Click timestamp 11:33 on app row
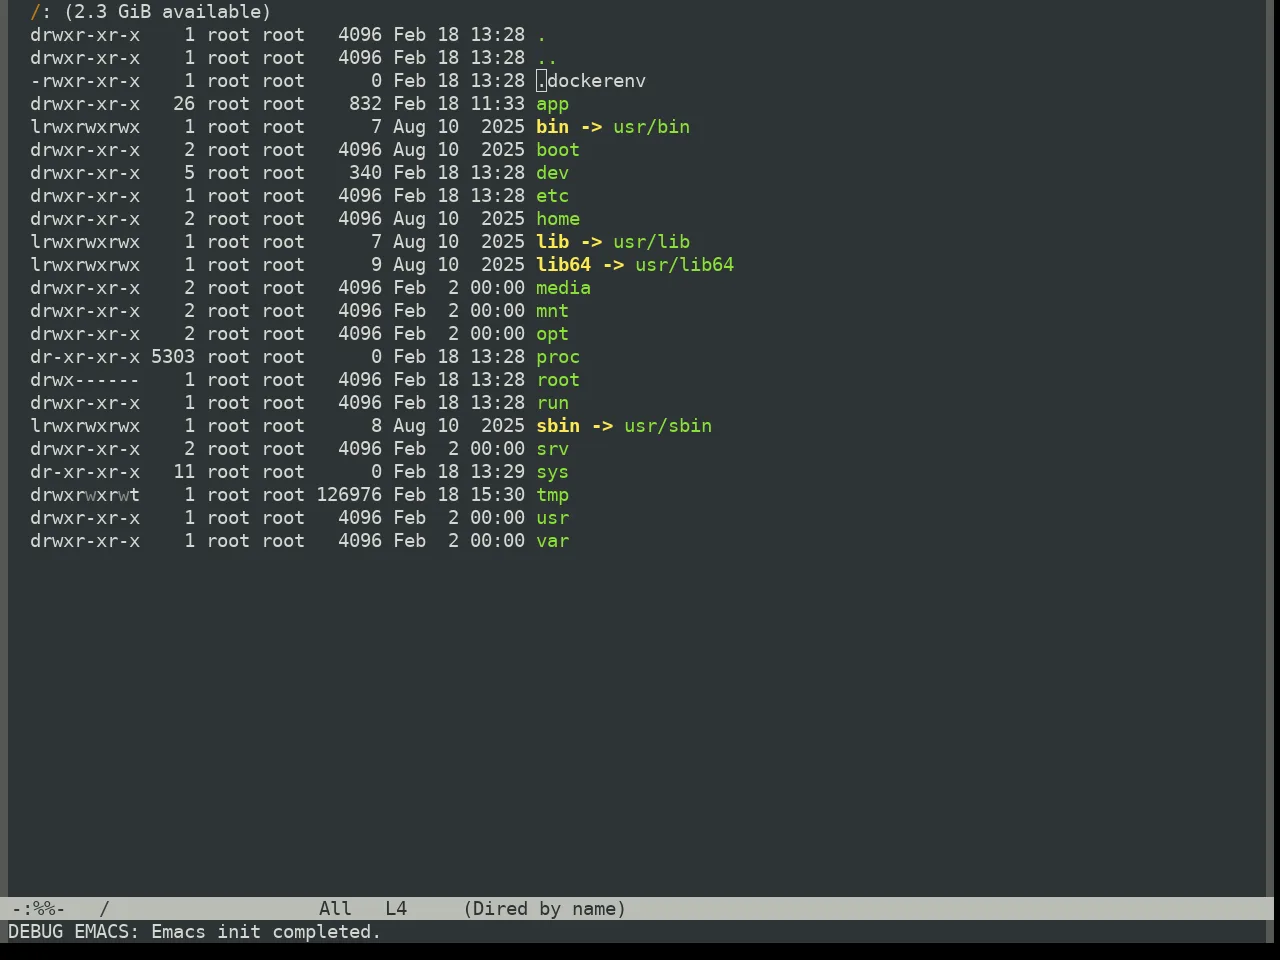This screenshot has width=1280, height=960. 497,104
